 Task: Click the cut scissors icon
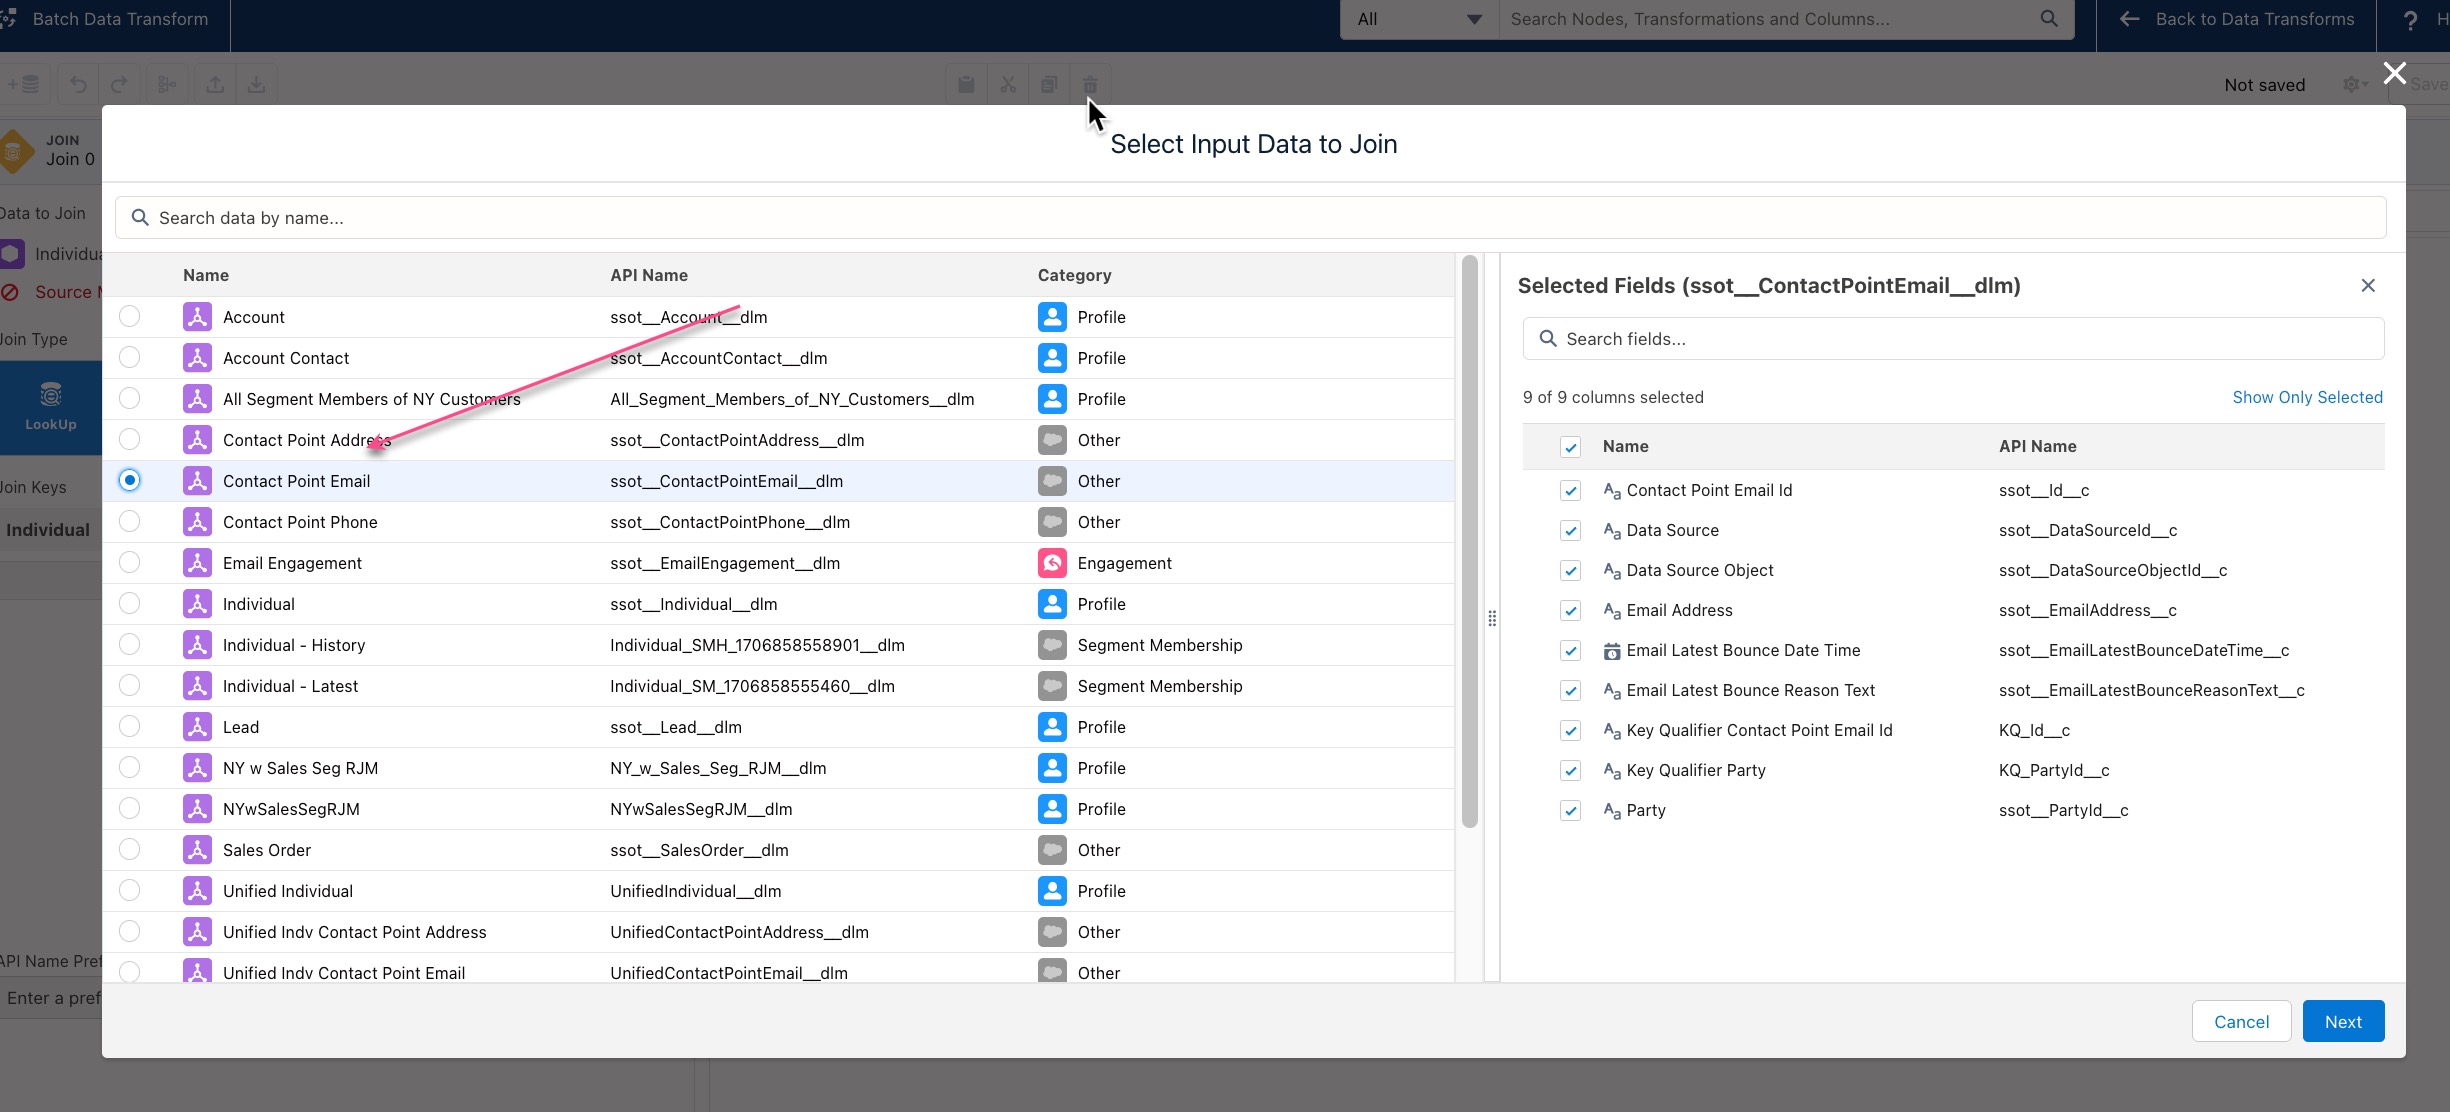1008,85
